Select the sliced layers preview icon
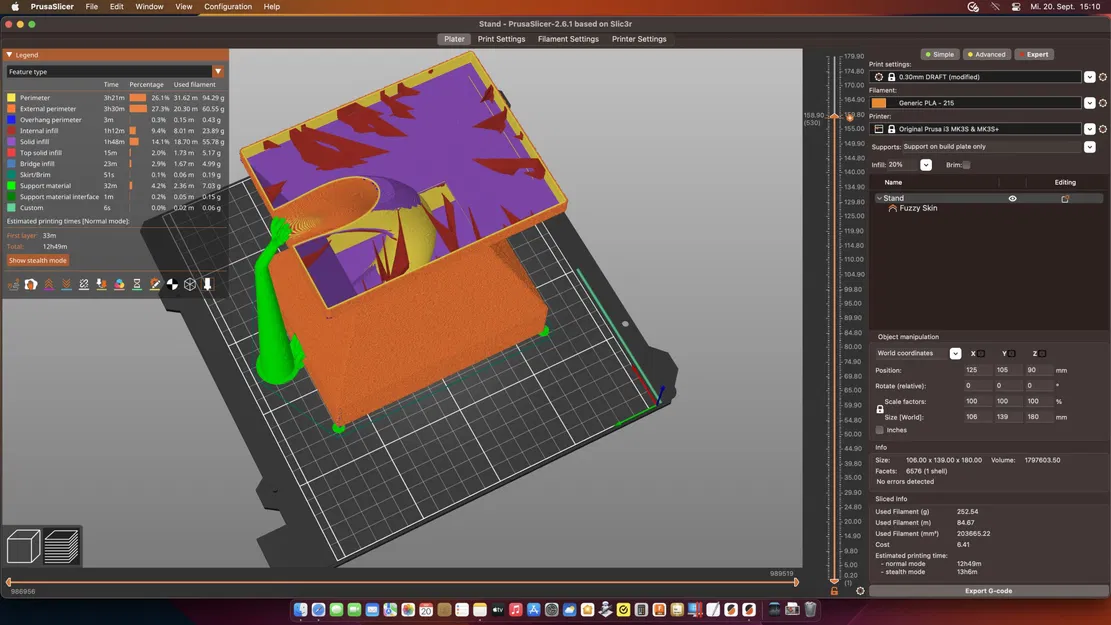The width and height of the screenshot is (1111, 625). pos(62,547)
